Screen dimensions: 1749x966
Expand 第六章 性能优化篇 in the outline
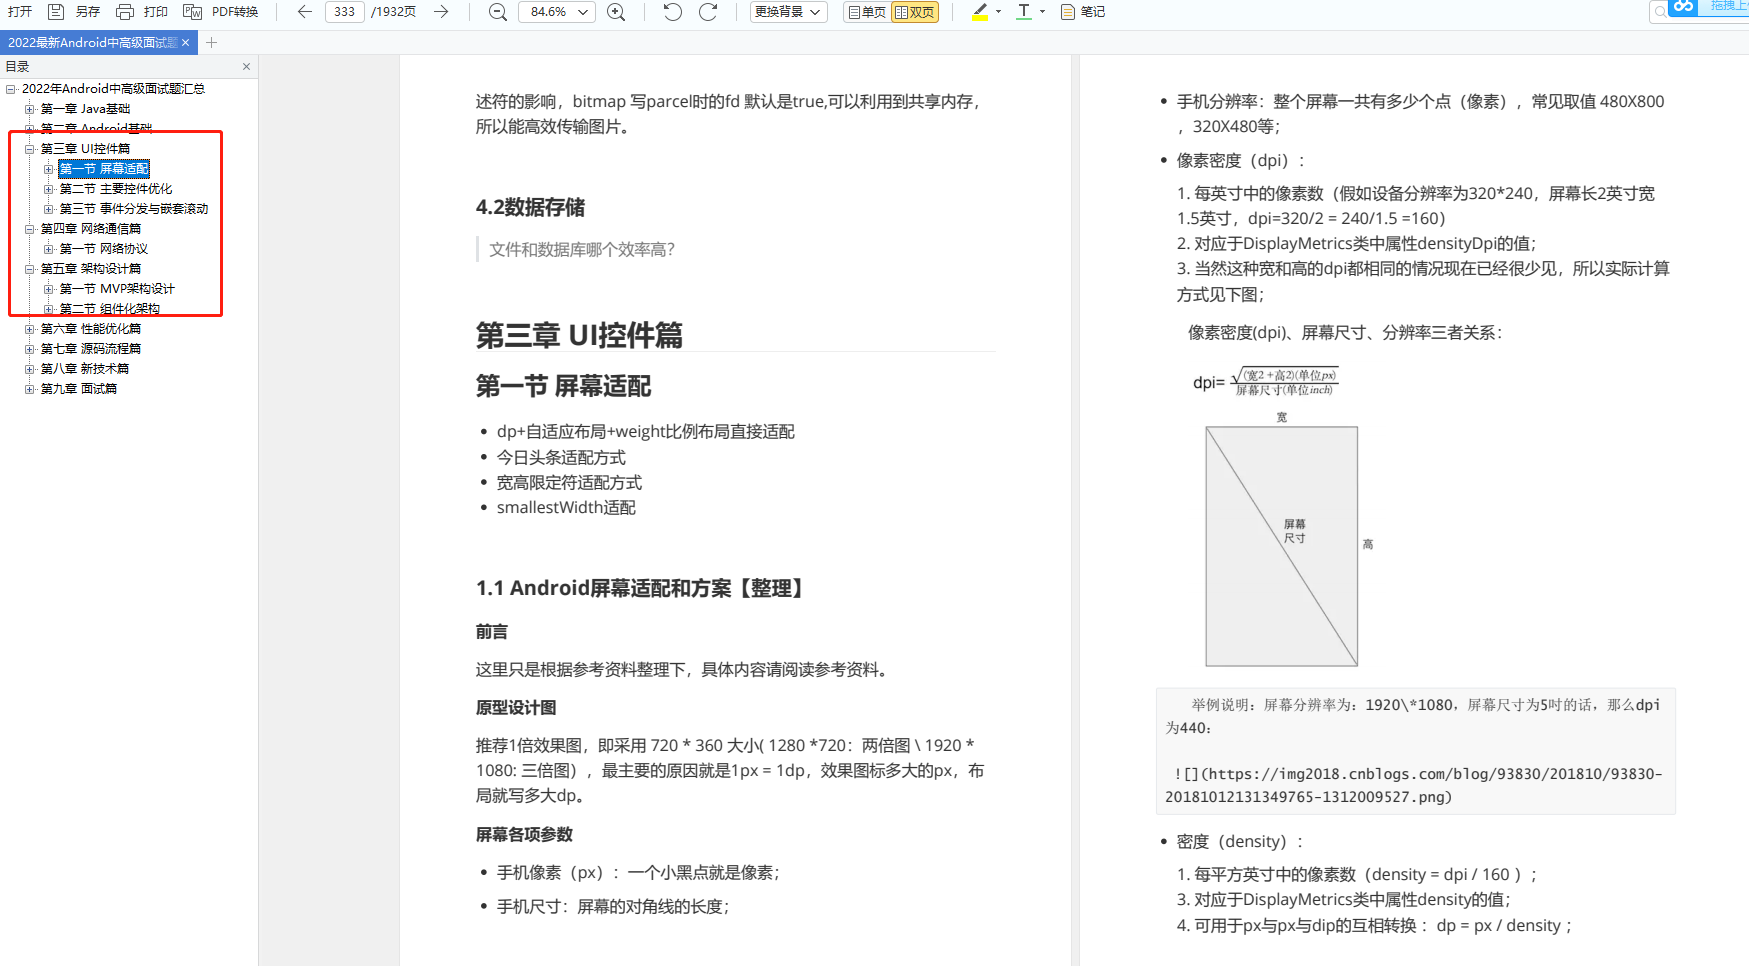click(x=30, y=329)
